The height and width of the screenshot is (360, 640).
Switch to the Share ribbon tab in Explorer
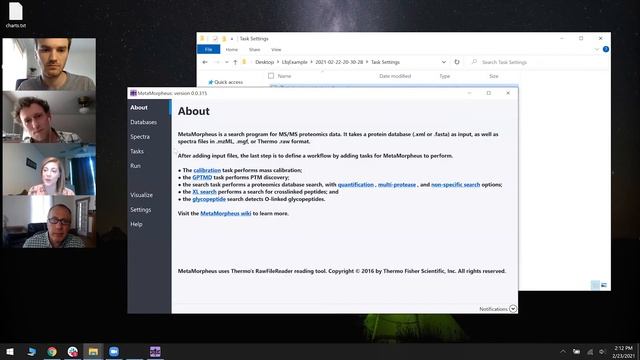coord(254,49)
